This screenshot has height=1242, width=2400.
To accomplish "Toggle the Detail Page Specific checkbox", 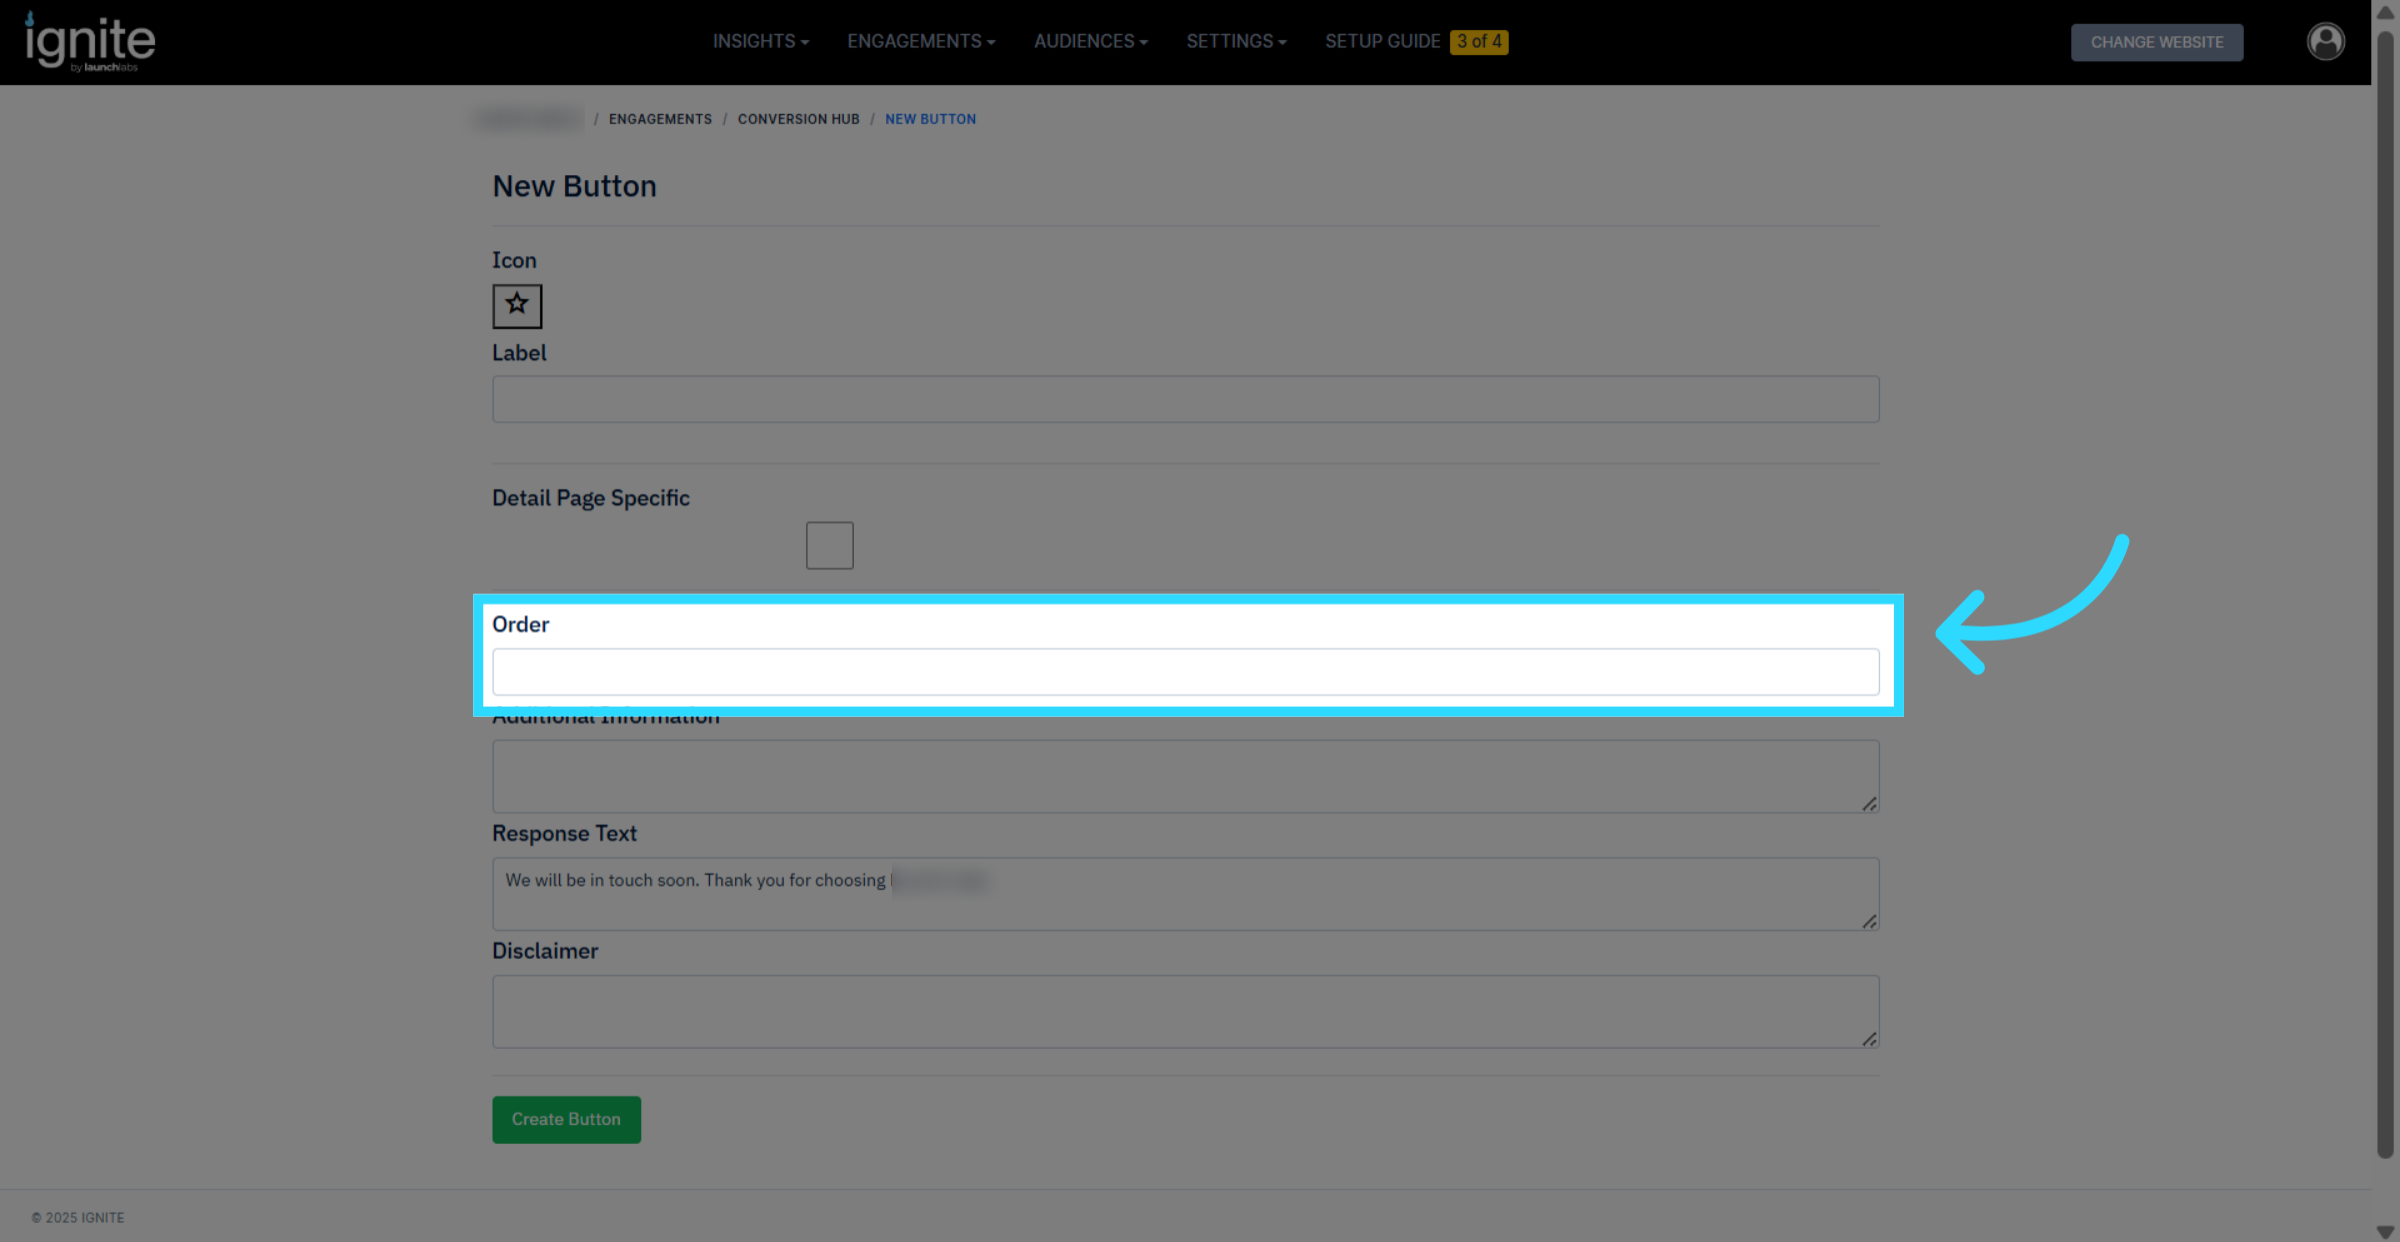I will 829,545.
